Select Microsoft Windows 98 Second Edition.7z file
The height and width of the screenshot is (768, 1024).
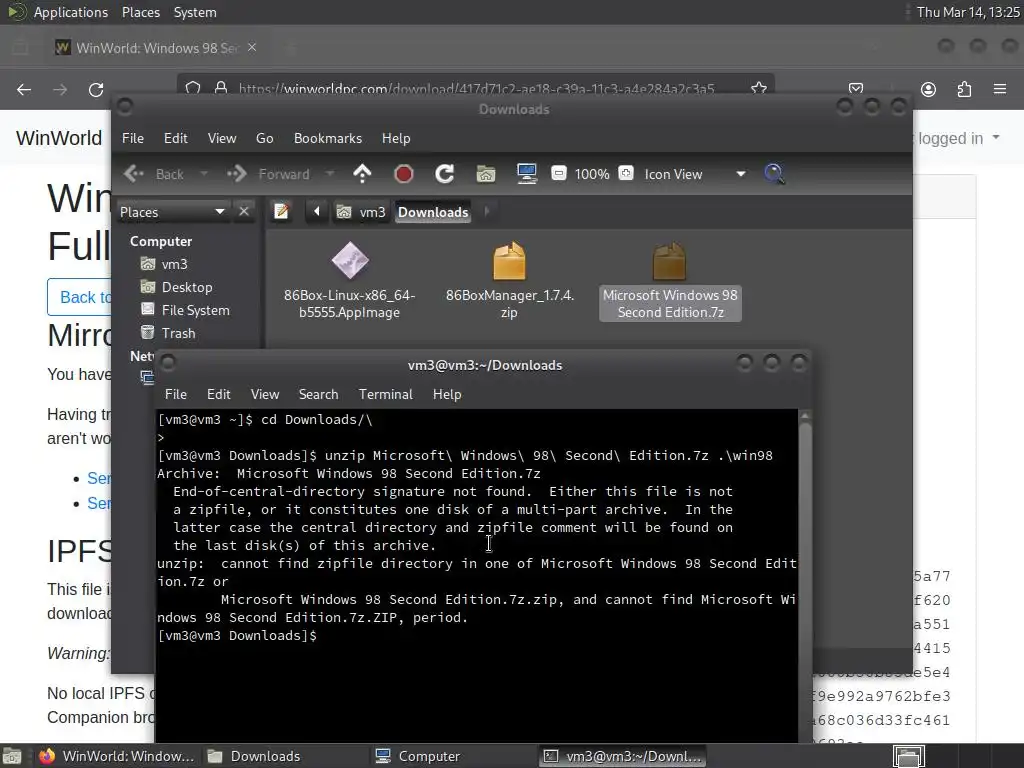coord(670,281)
